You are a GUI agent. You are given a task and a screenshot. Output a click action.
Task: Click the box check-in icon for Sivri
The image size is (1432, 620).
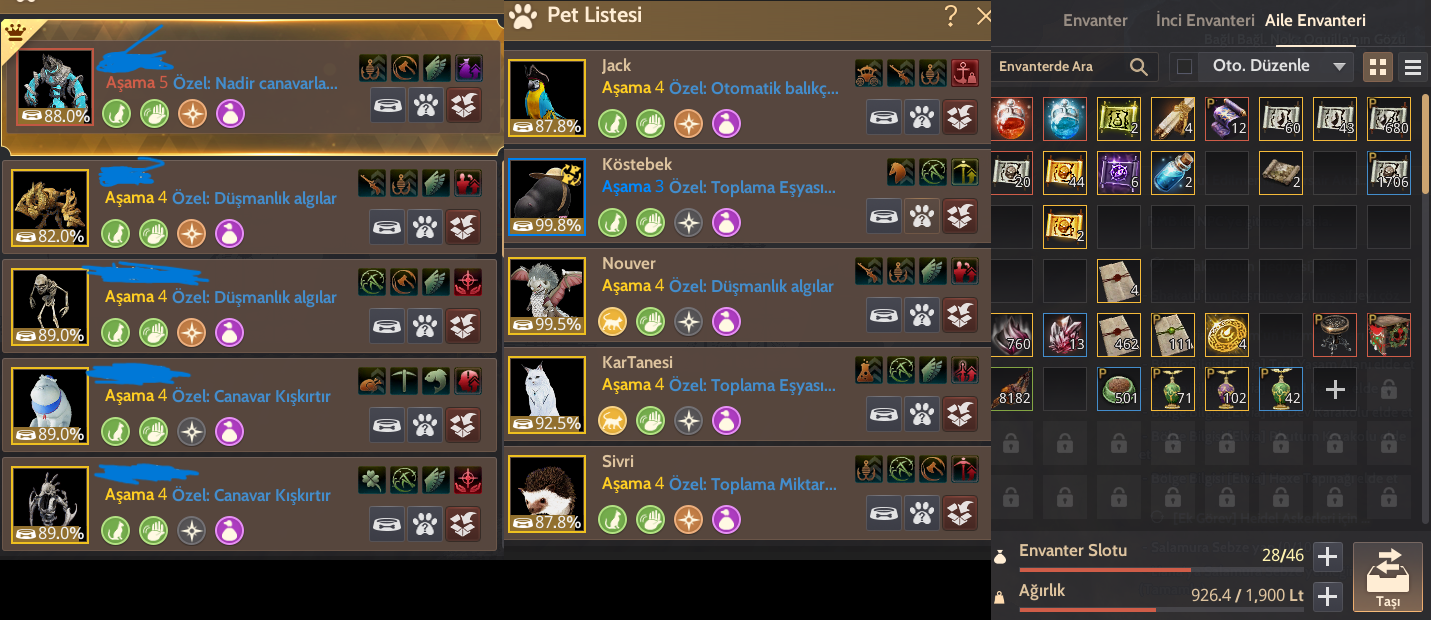point(960,513)
